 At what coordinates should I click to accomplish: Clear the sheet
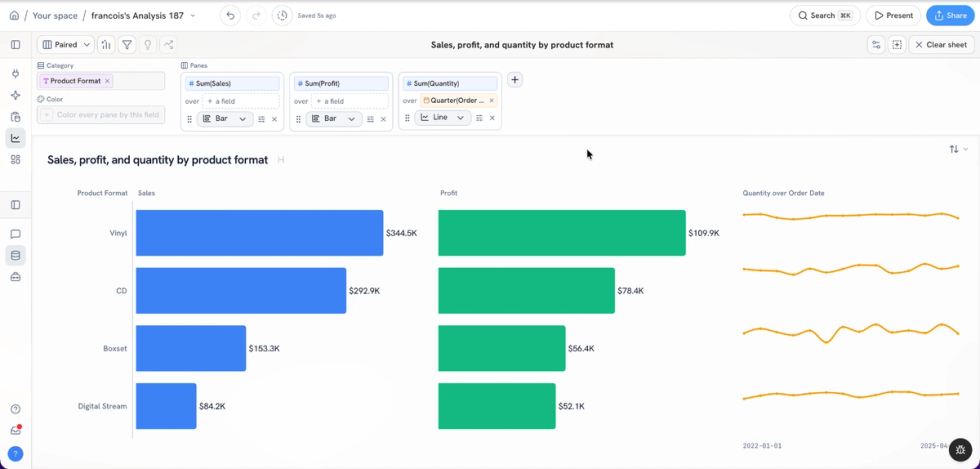coord(941,45)
